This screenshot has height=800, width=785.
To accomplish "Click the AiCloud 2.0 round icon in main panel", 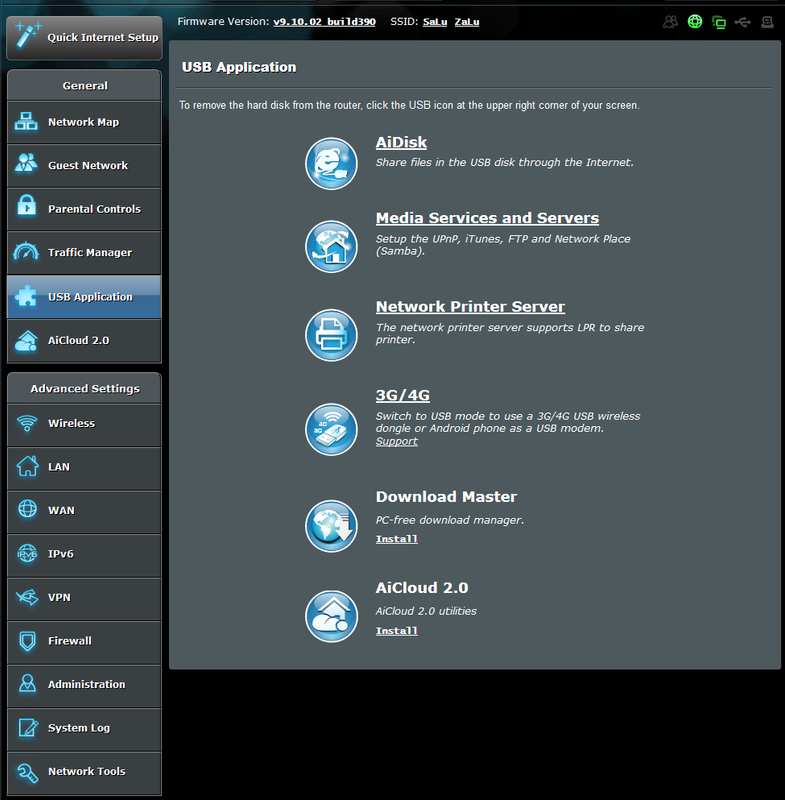I will (x=332, y=616).
